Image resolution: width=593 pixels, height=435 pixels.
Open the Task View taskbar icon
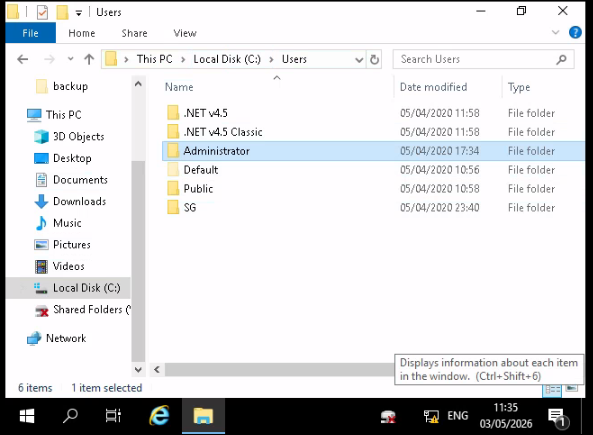(113, 416)
